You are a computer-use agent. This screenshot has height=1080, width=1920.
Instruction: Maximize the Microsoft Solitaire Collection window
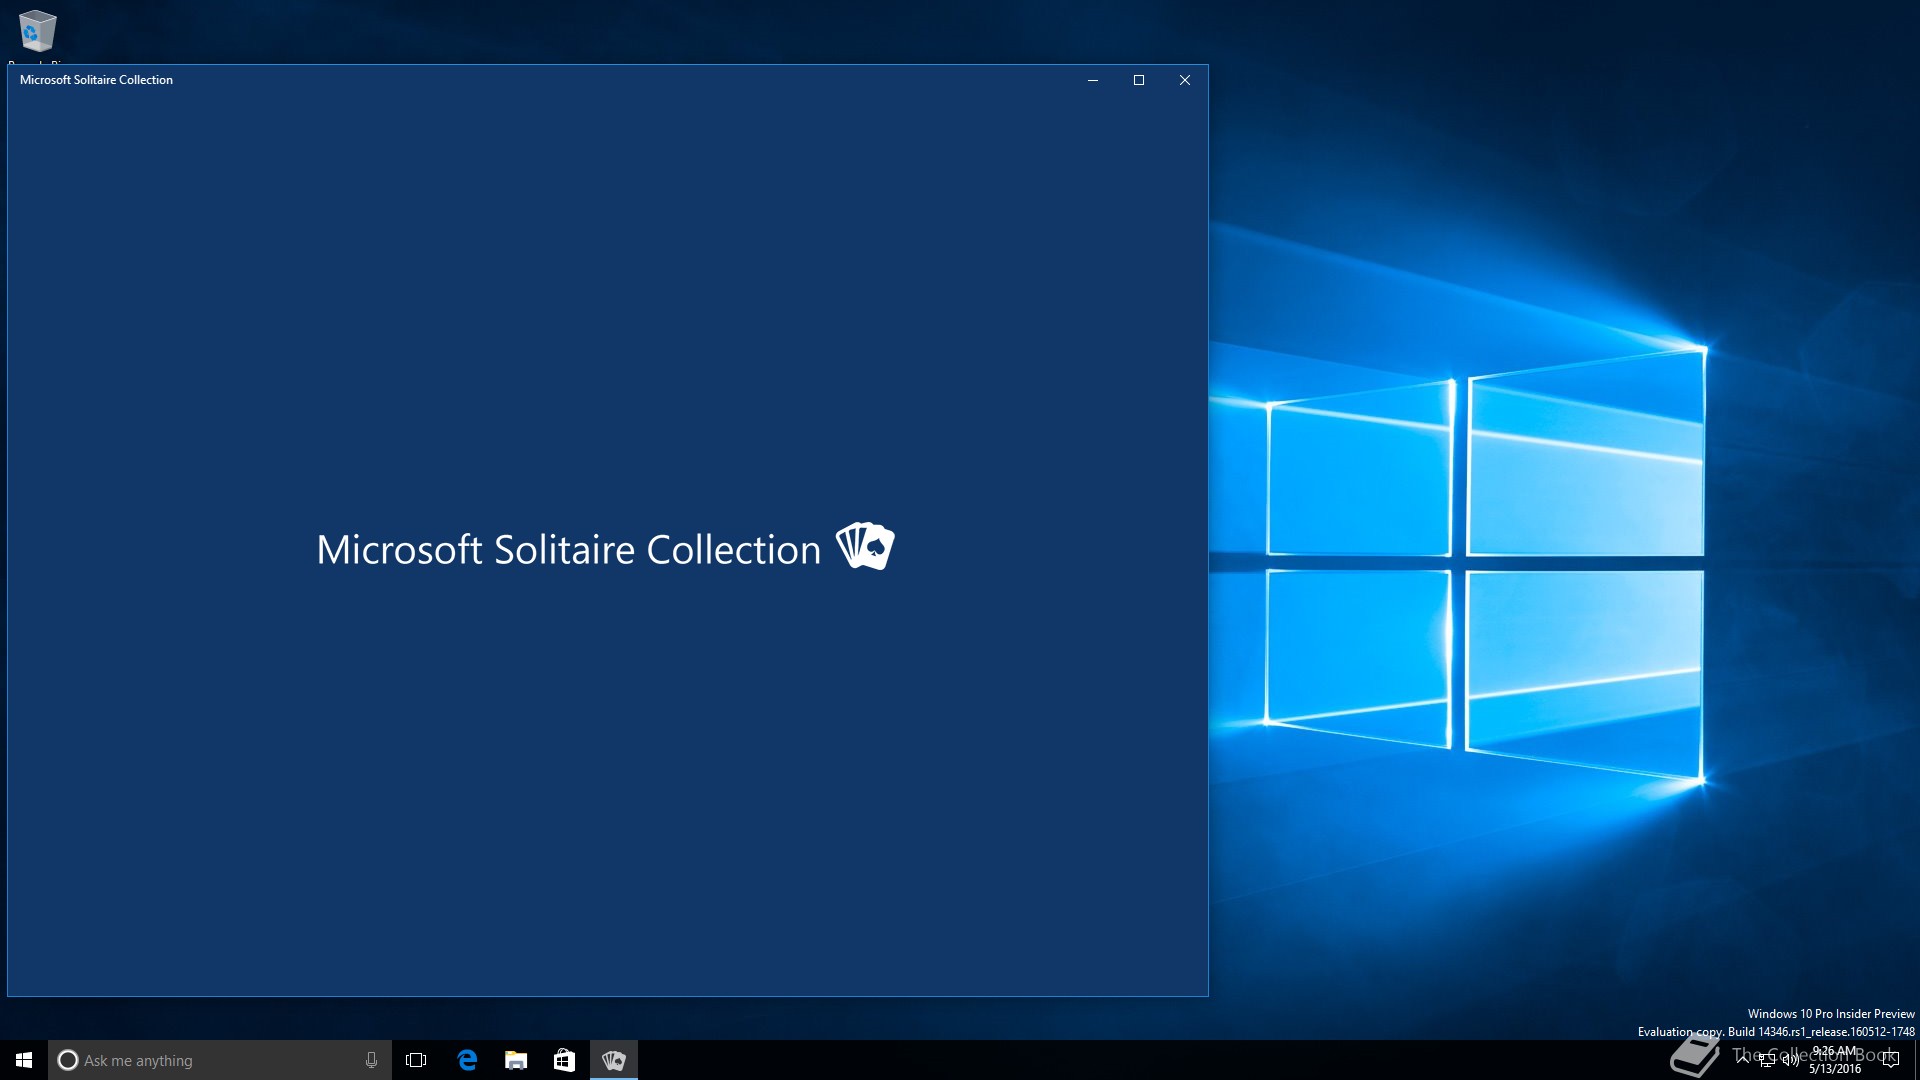click(1139, 80)
